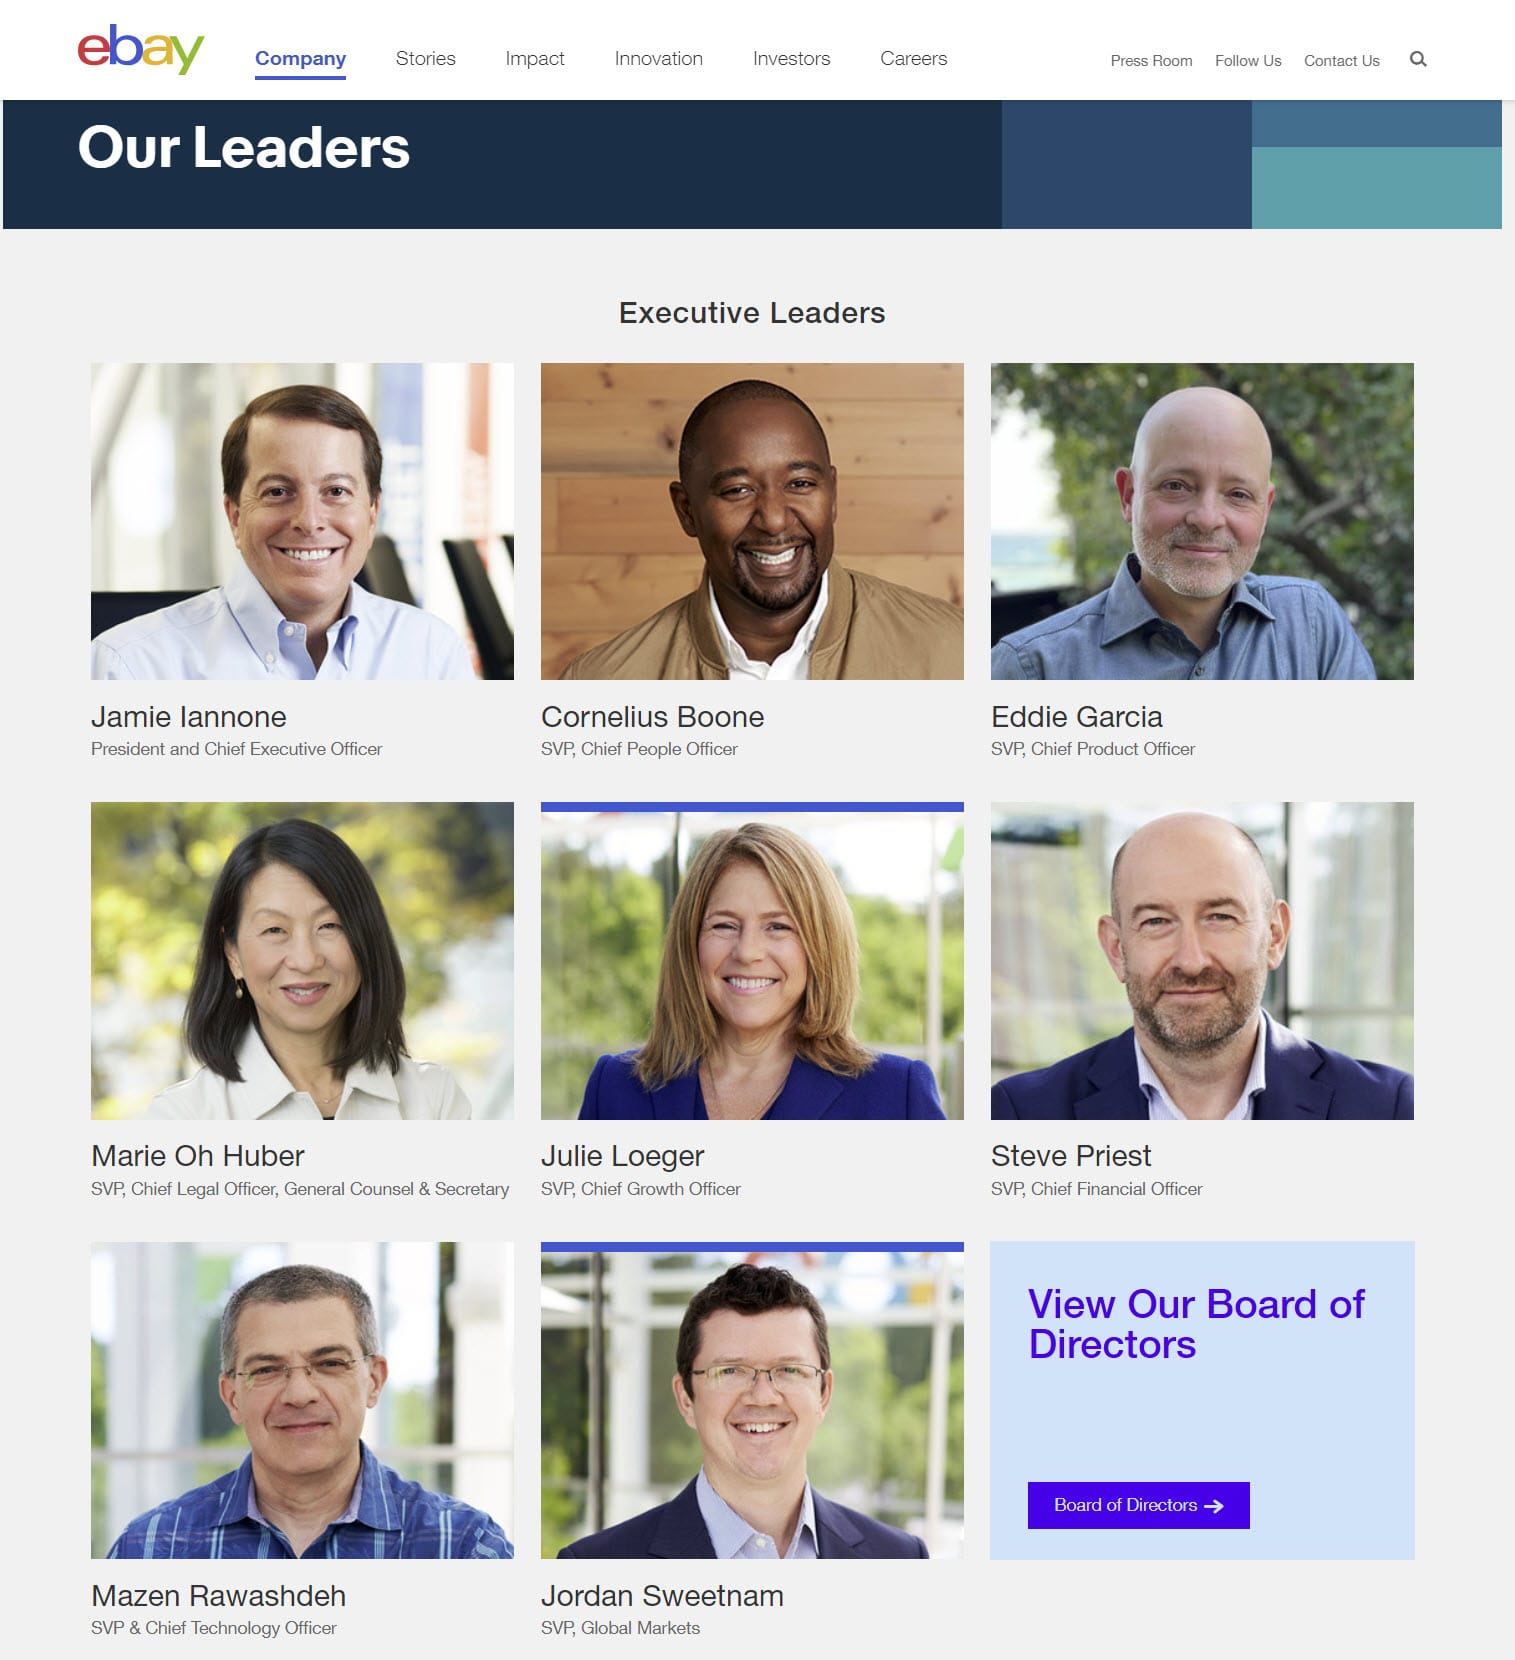Viewport: 1515px width, 1660px height.
Task: Select Cornelius Boone's profile photo
Action: 752,521
